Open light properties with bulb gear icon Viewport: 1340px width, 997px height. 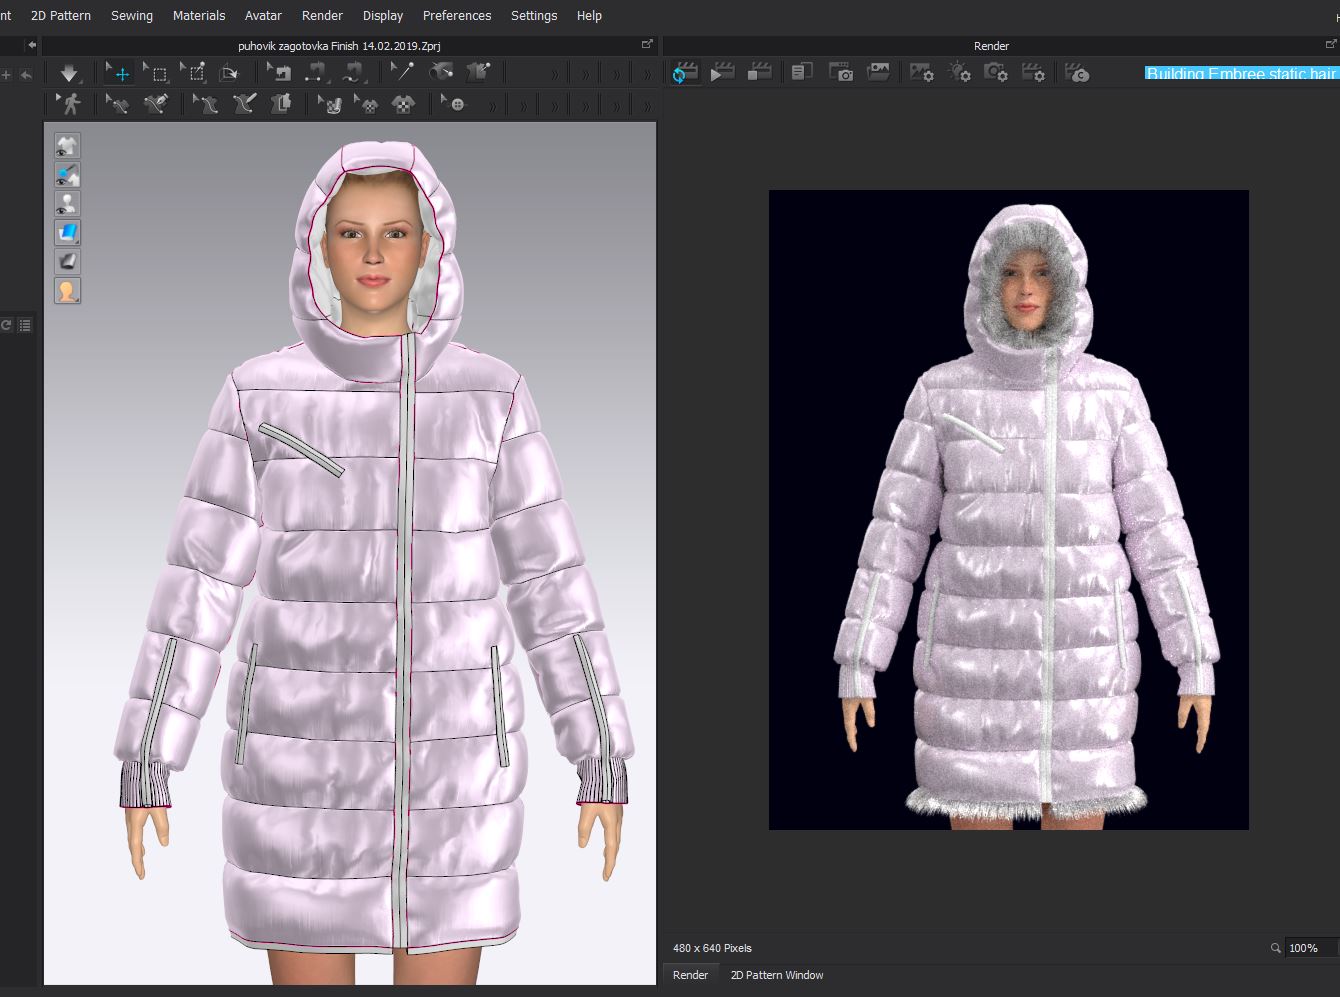tap(959, 73)
